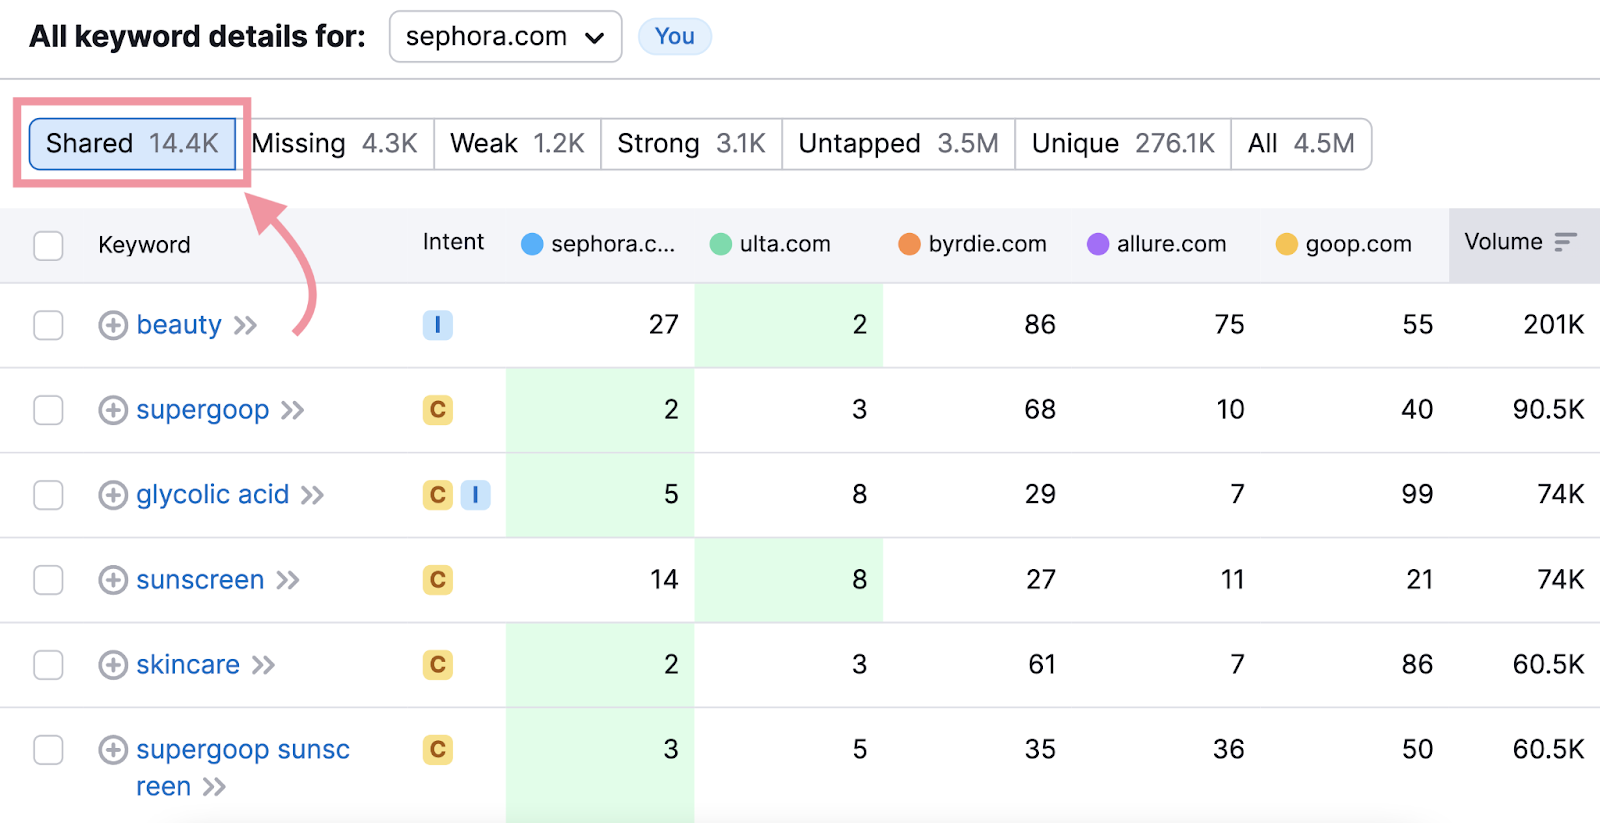Click the Commercial intent badge for sunscreen

tap(437, 580)
